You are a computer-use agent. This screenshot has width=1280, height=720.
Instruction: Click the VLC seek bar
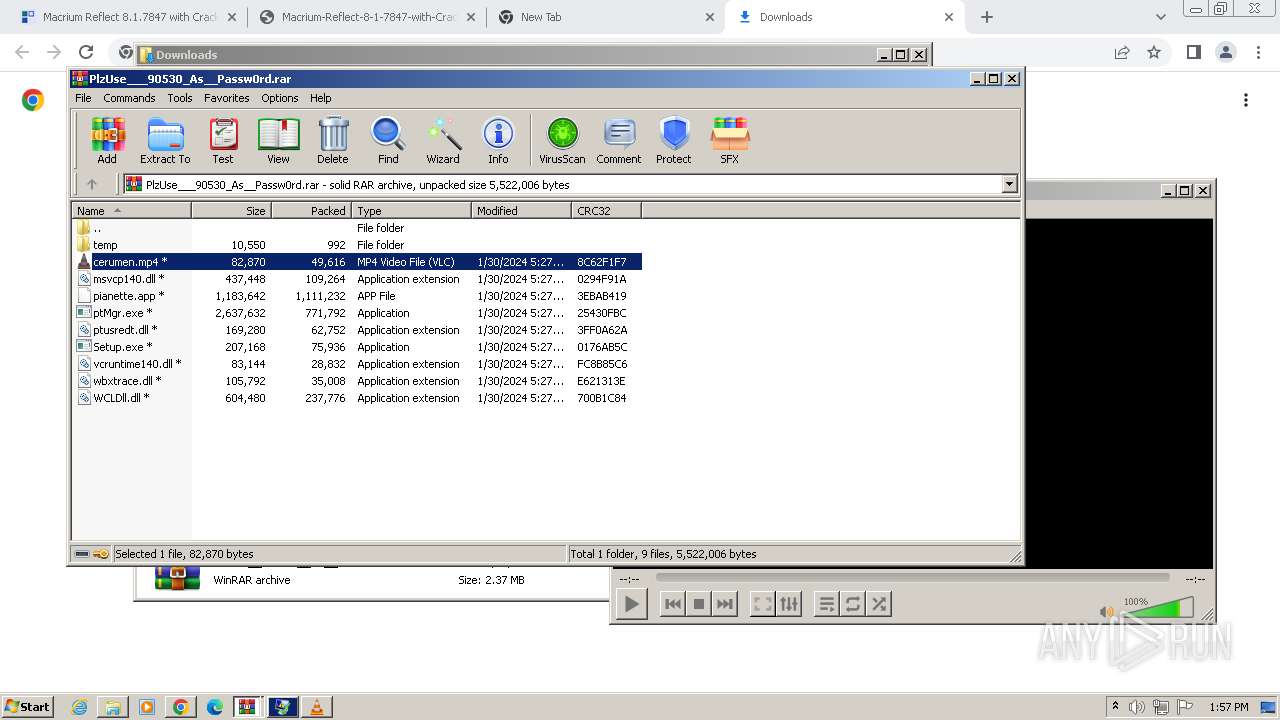point(912,578)
